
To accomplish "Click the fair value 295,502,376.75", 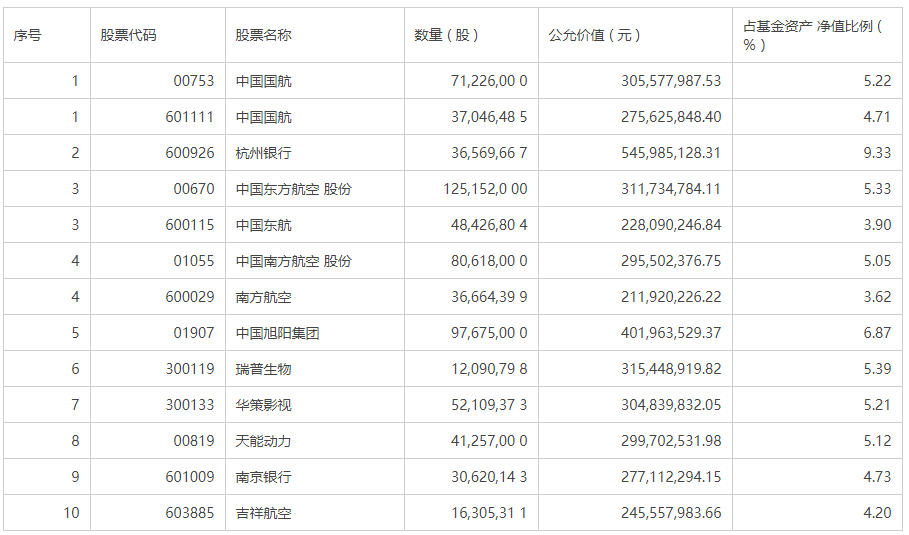I will [x=671, y=261].
